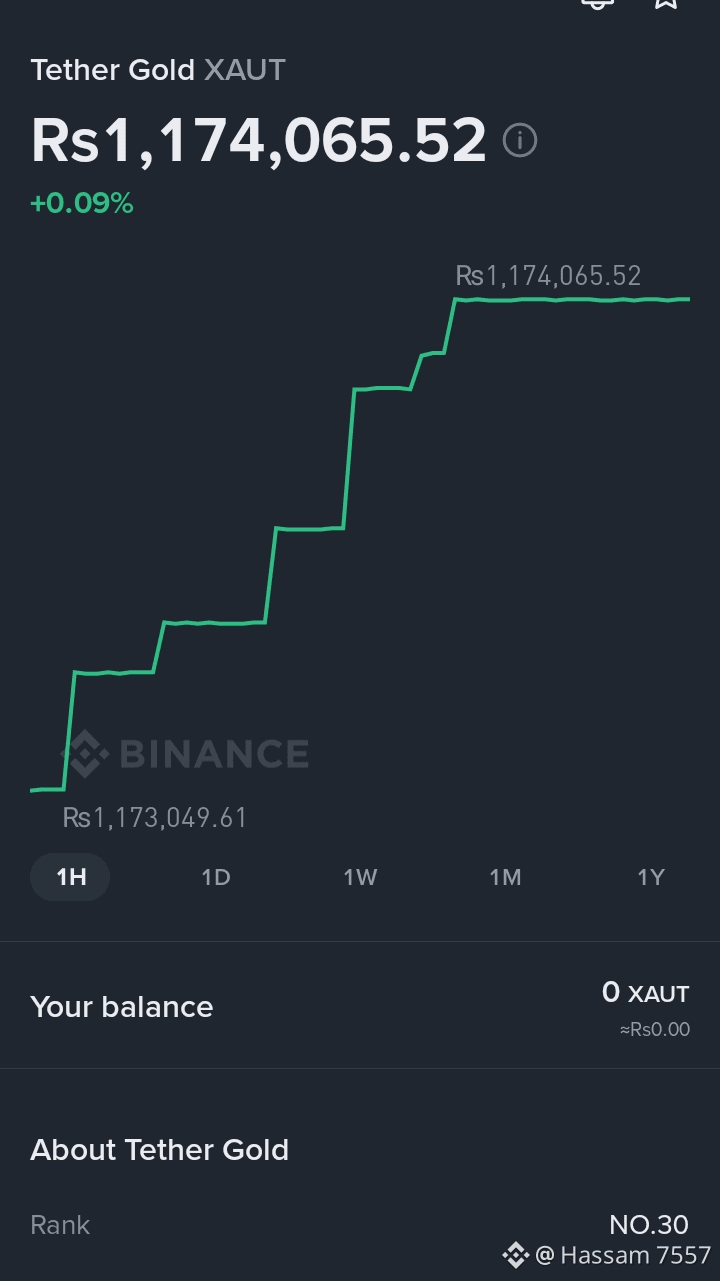The height and width of the screenshot is (1281, 720).
Task: Tap the Rank NO.30 value
Action: click(649, 1225)
